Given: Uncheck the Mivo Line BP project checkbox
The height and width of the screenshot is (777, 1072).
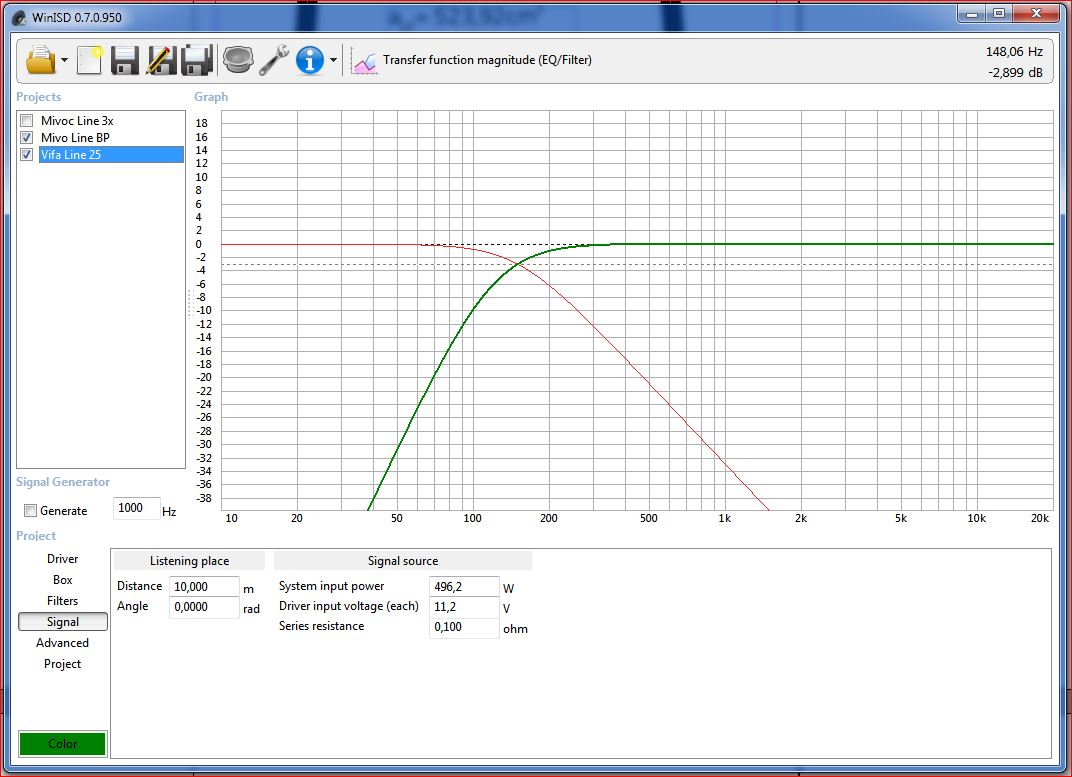Looking at the screenshot, I should pyautogui.click(x=27, y=137).
